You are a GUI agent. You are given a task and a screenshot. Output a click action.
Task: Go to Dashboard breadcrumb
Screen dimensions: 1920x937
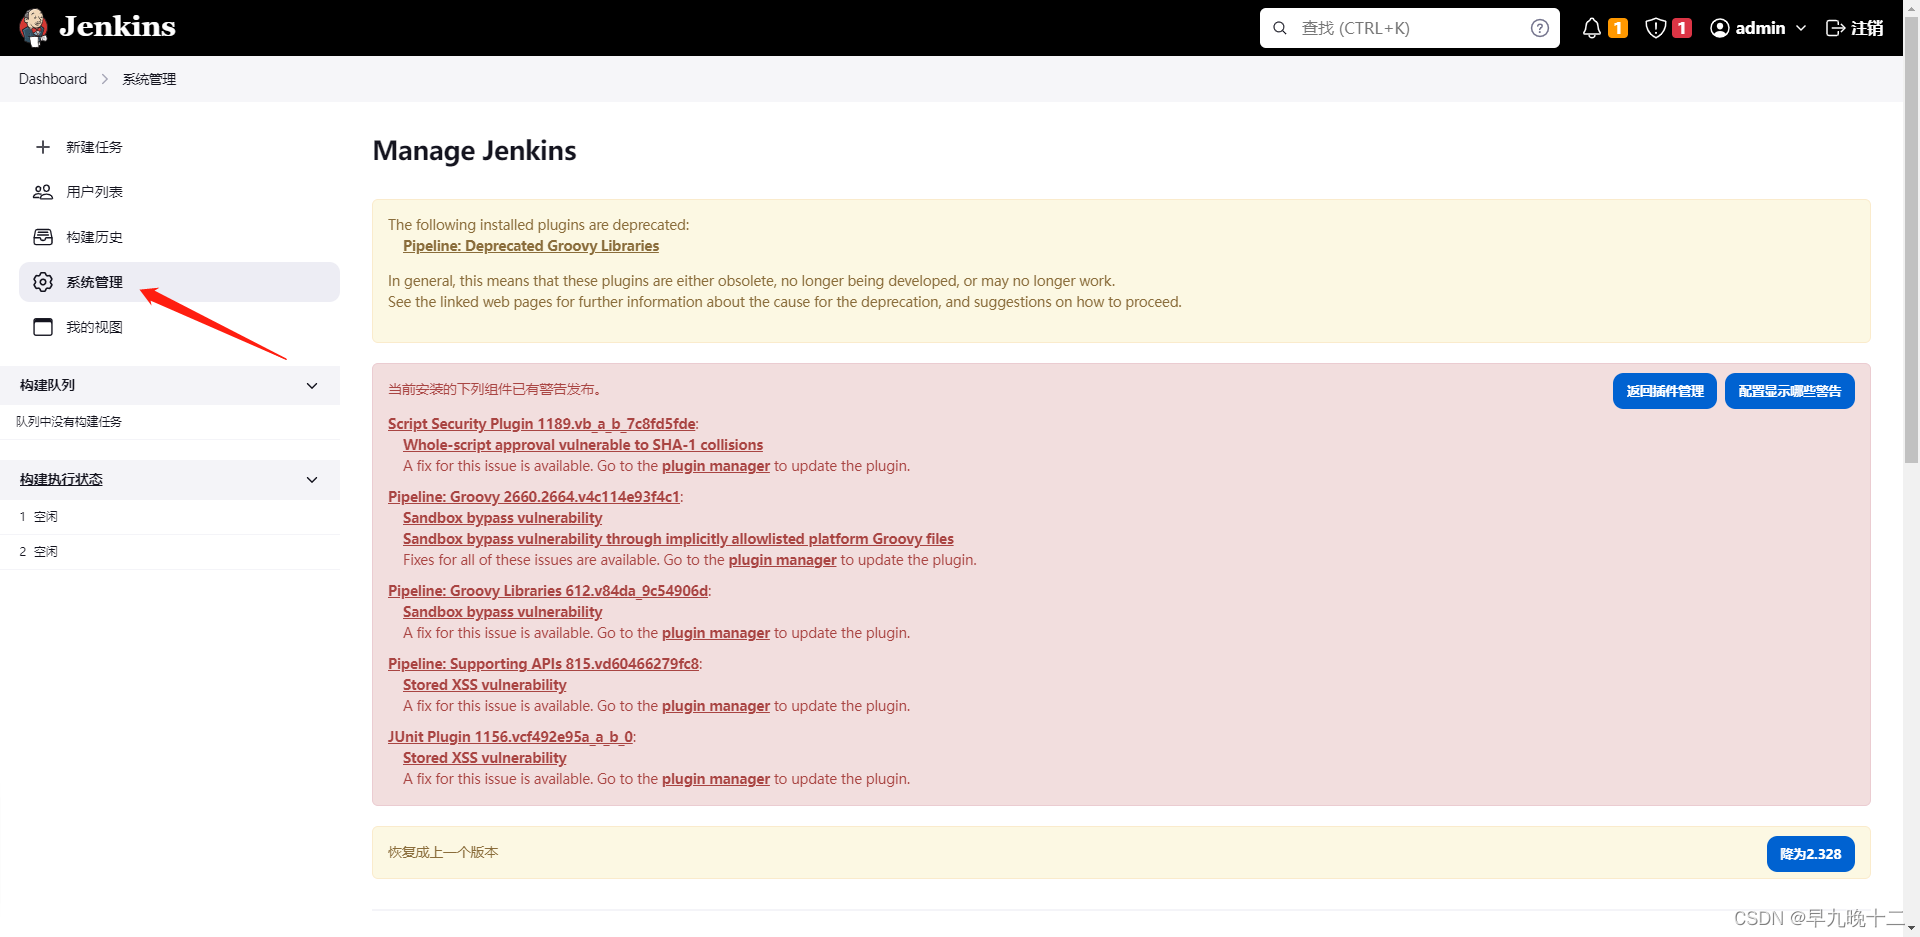[x=53, y=79]
